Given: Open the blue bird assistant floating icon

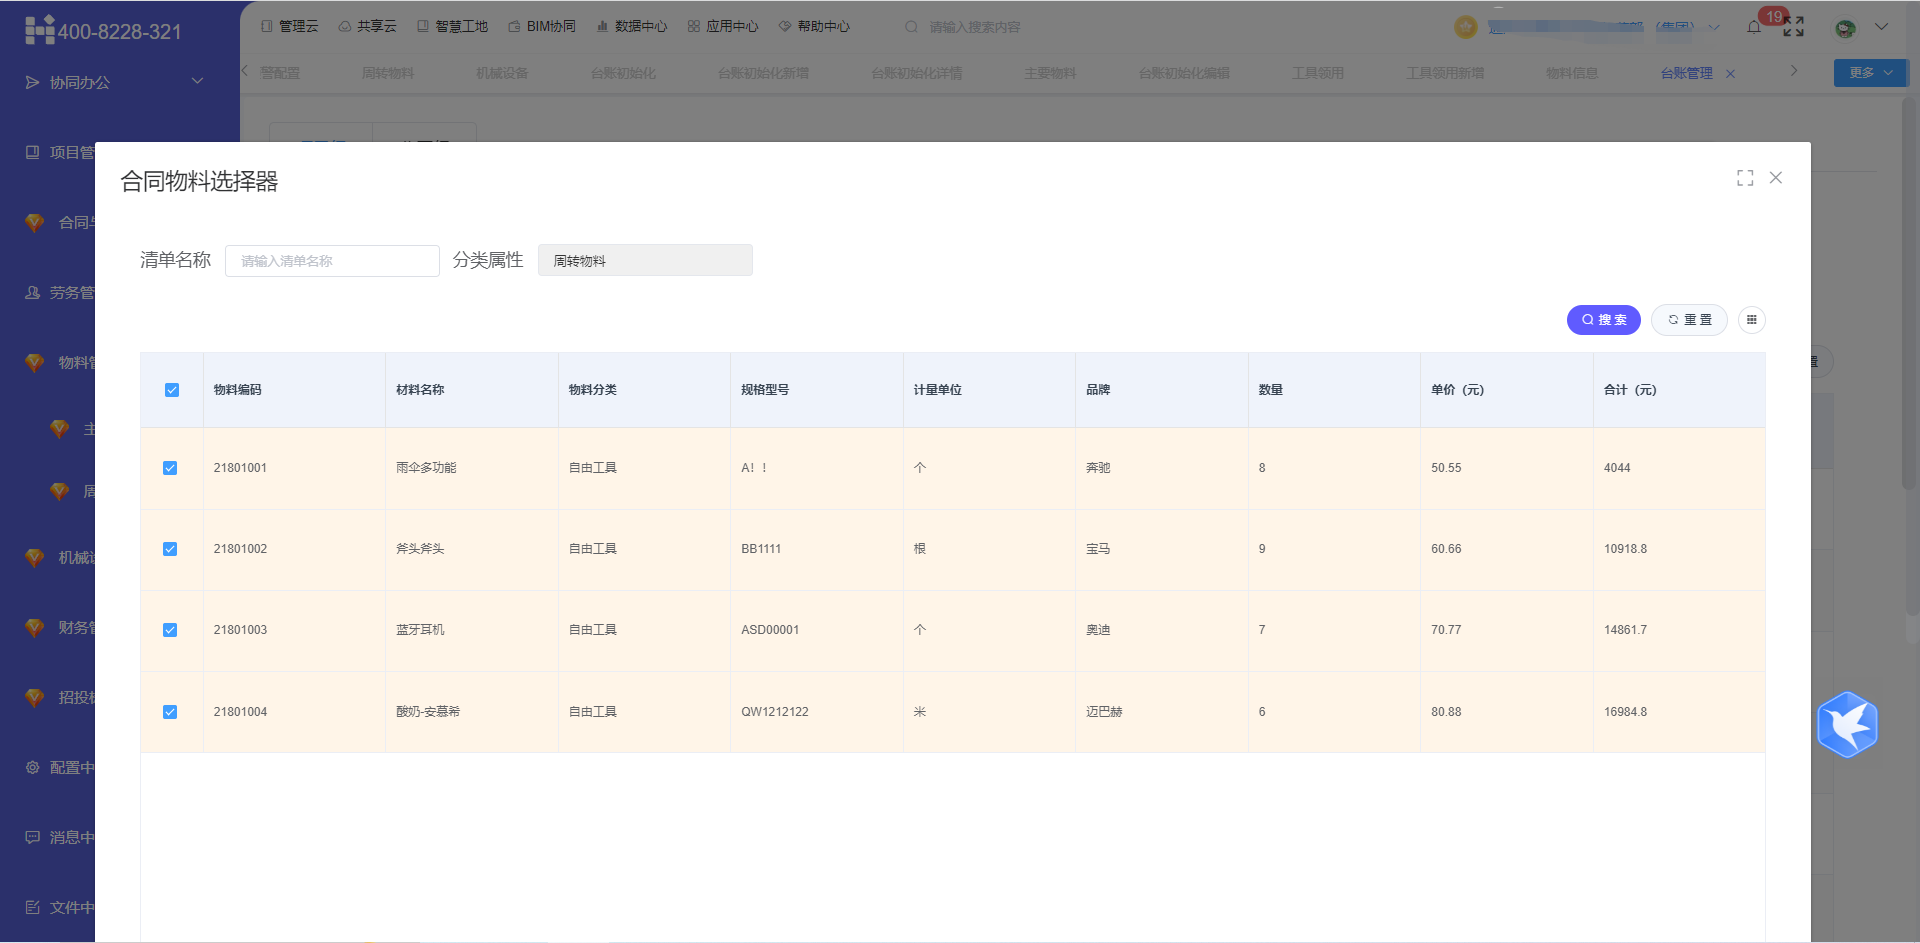Looking at the screenshot, I should point(1847,725).
